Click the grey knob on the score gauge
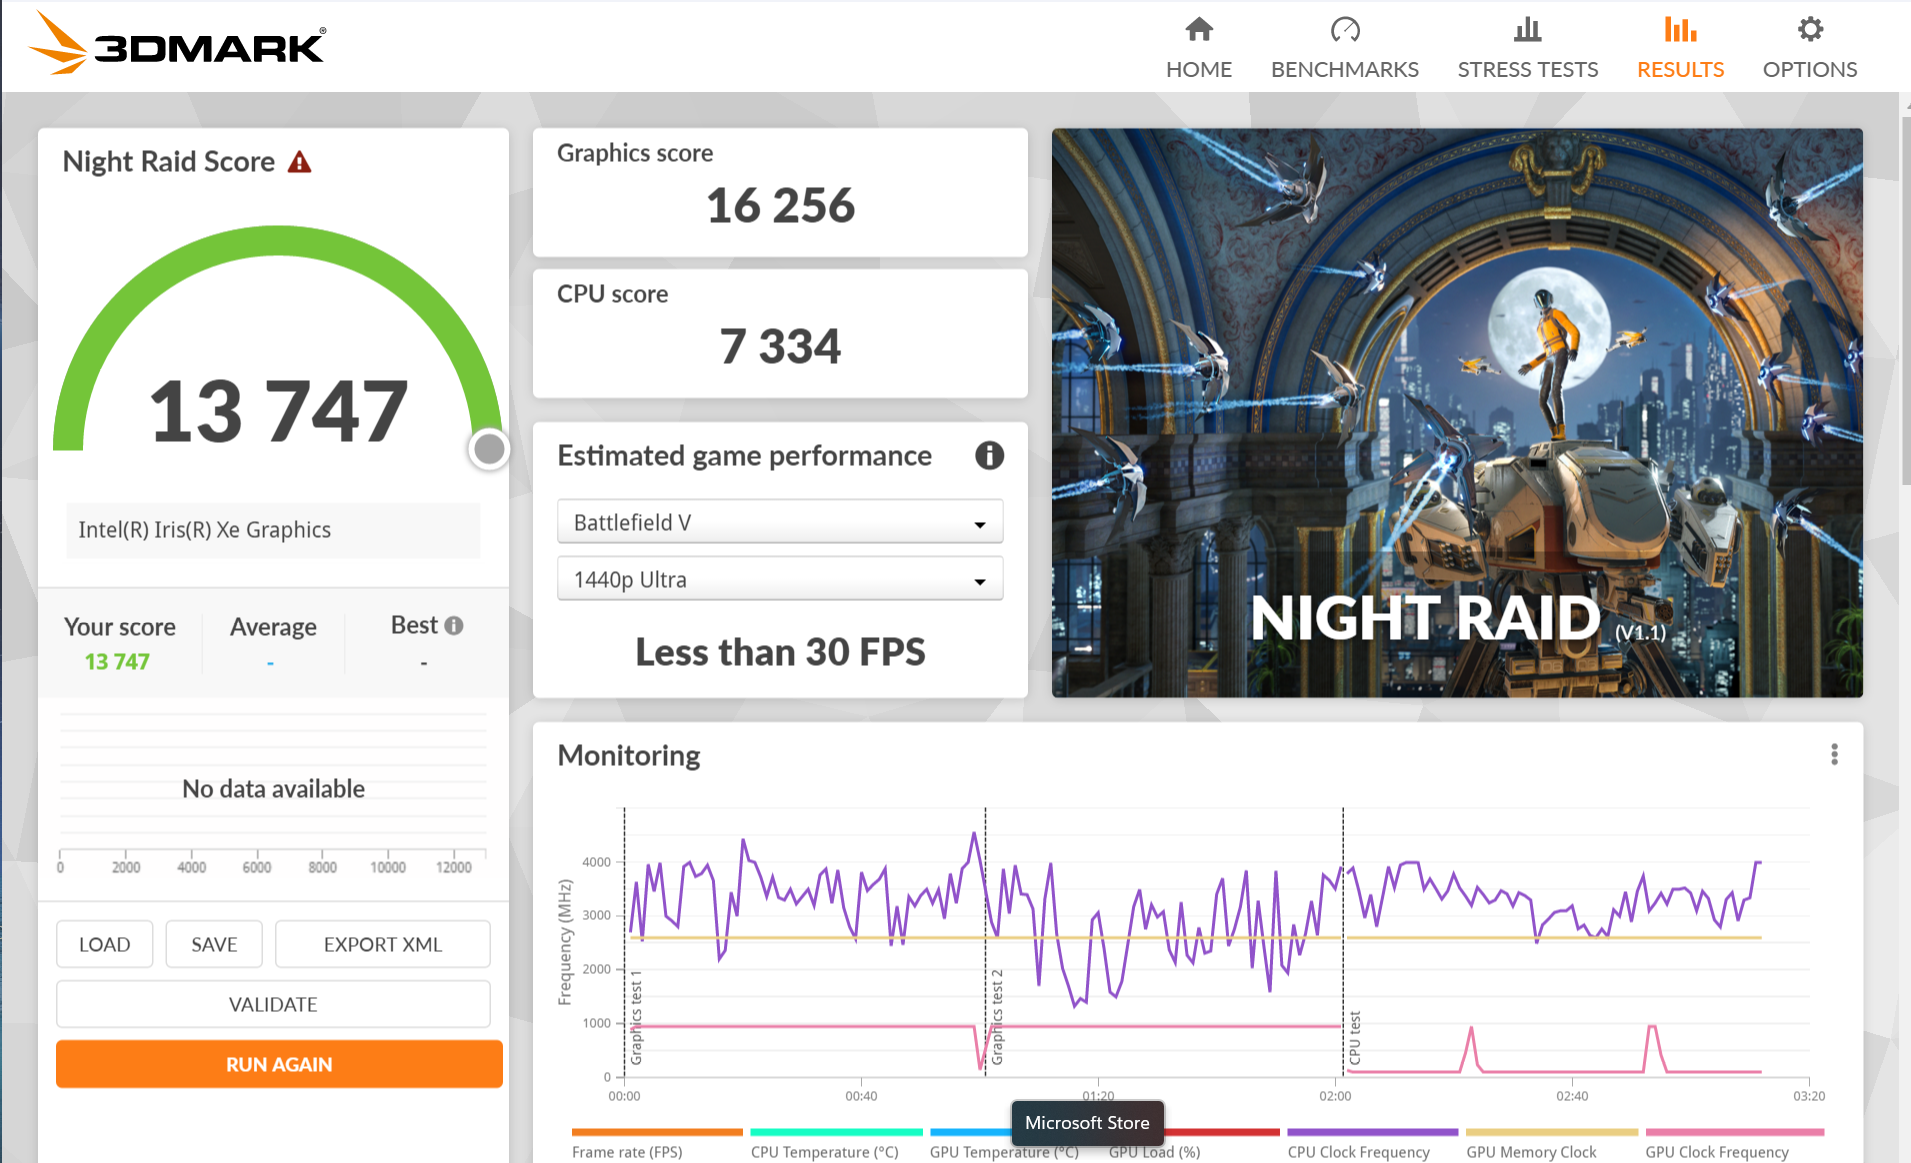This screenshot has width=1911, height=1163. (489, 449)
